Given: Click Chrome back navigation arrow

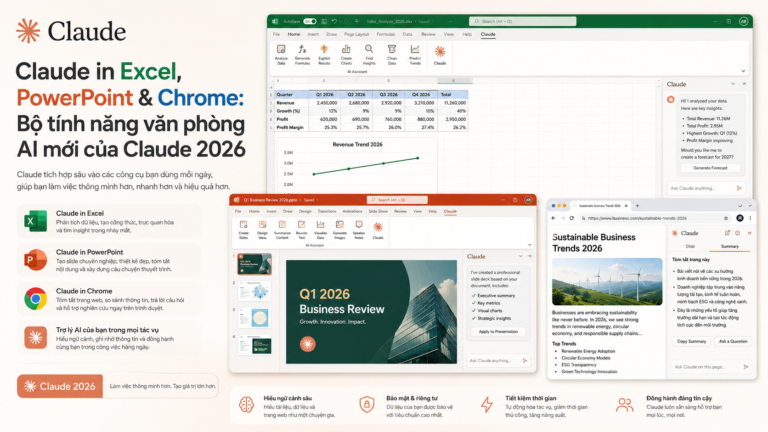Looking at the screenshot, I should coord(553,218).
